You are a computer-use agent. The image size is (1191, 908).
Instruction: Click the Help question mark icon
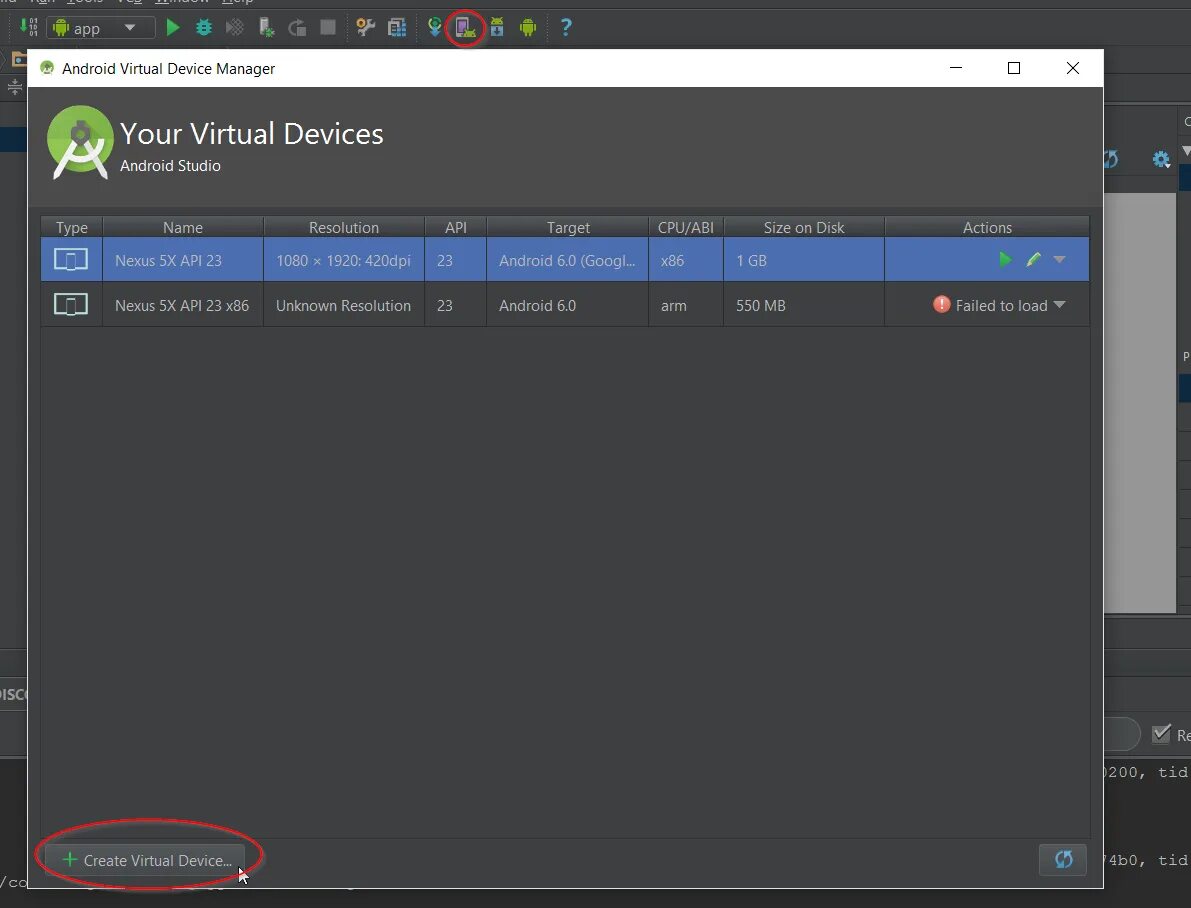click(x=566, y=27)
